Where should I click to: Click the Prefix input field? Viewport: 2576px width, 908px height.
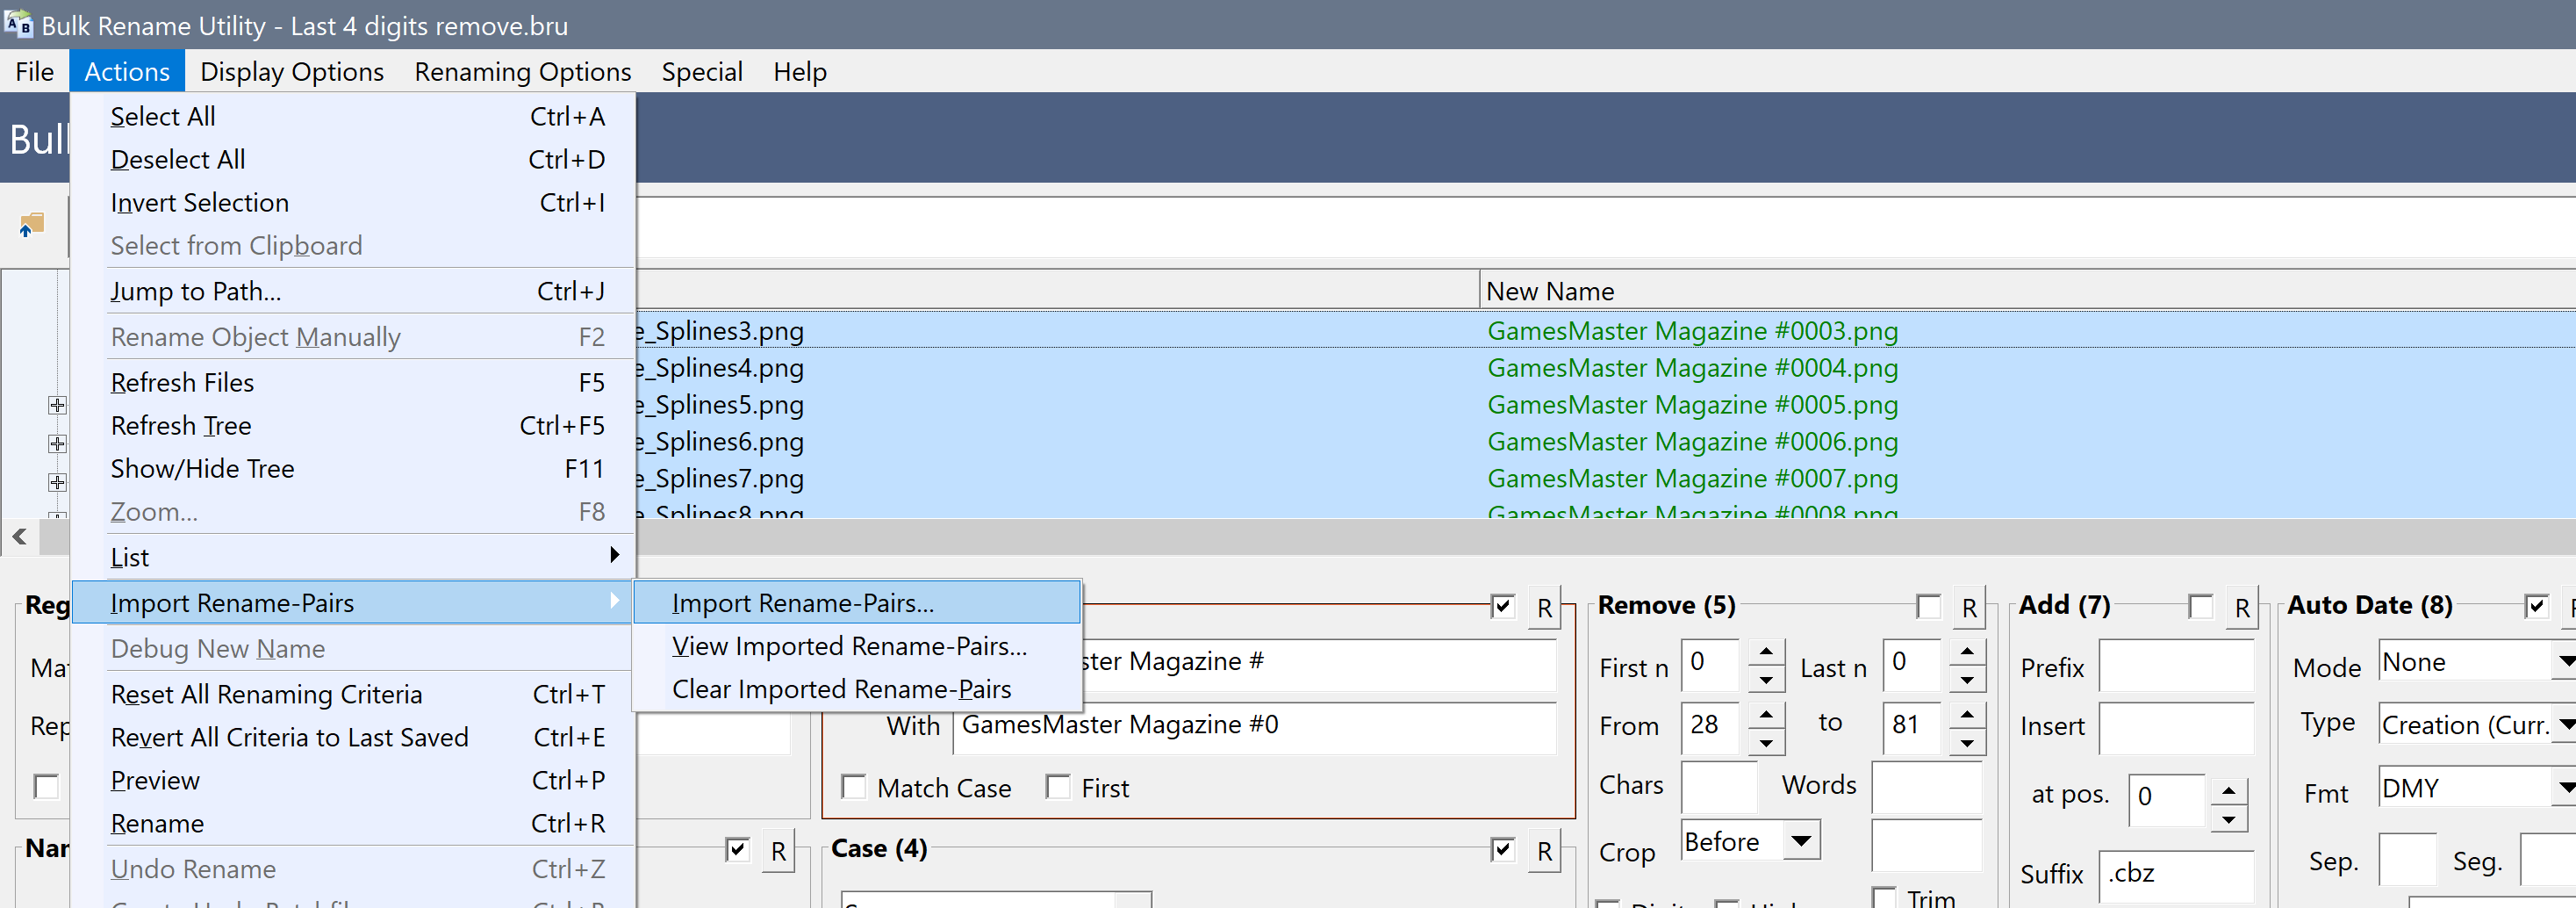tap(2176, 665)
